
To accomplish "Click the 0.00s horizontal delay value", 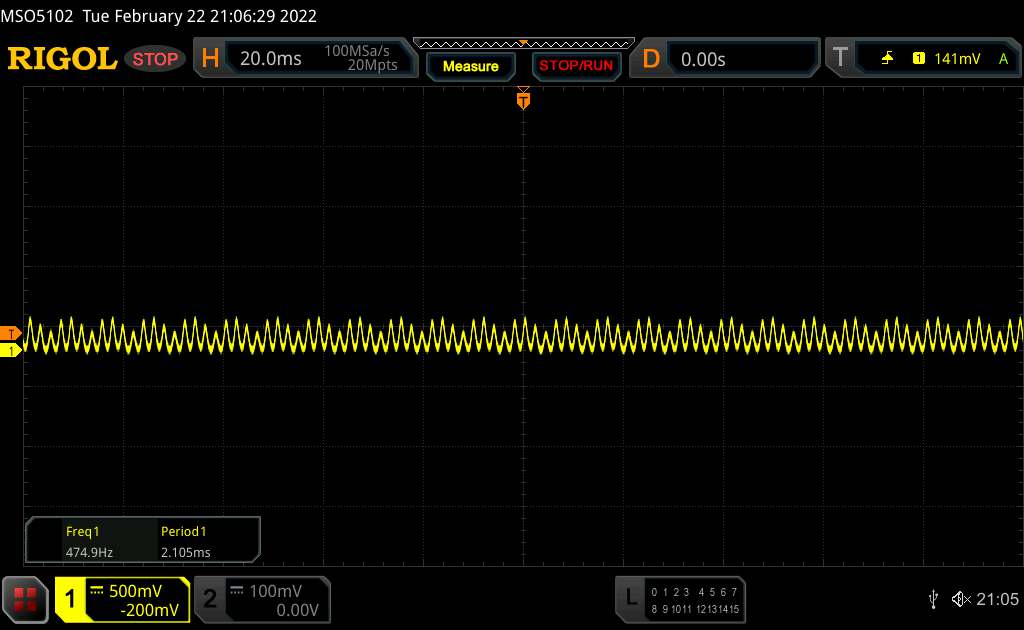I will pos(703,59).
